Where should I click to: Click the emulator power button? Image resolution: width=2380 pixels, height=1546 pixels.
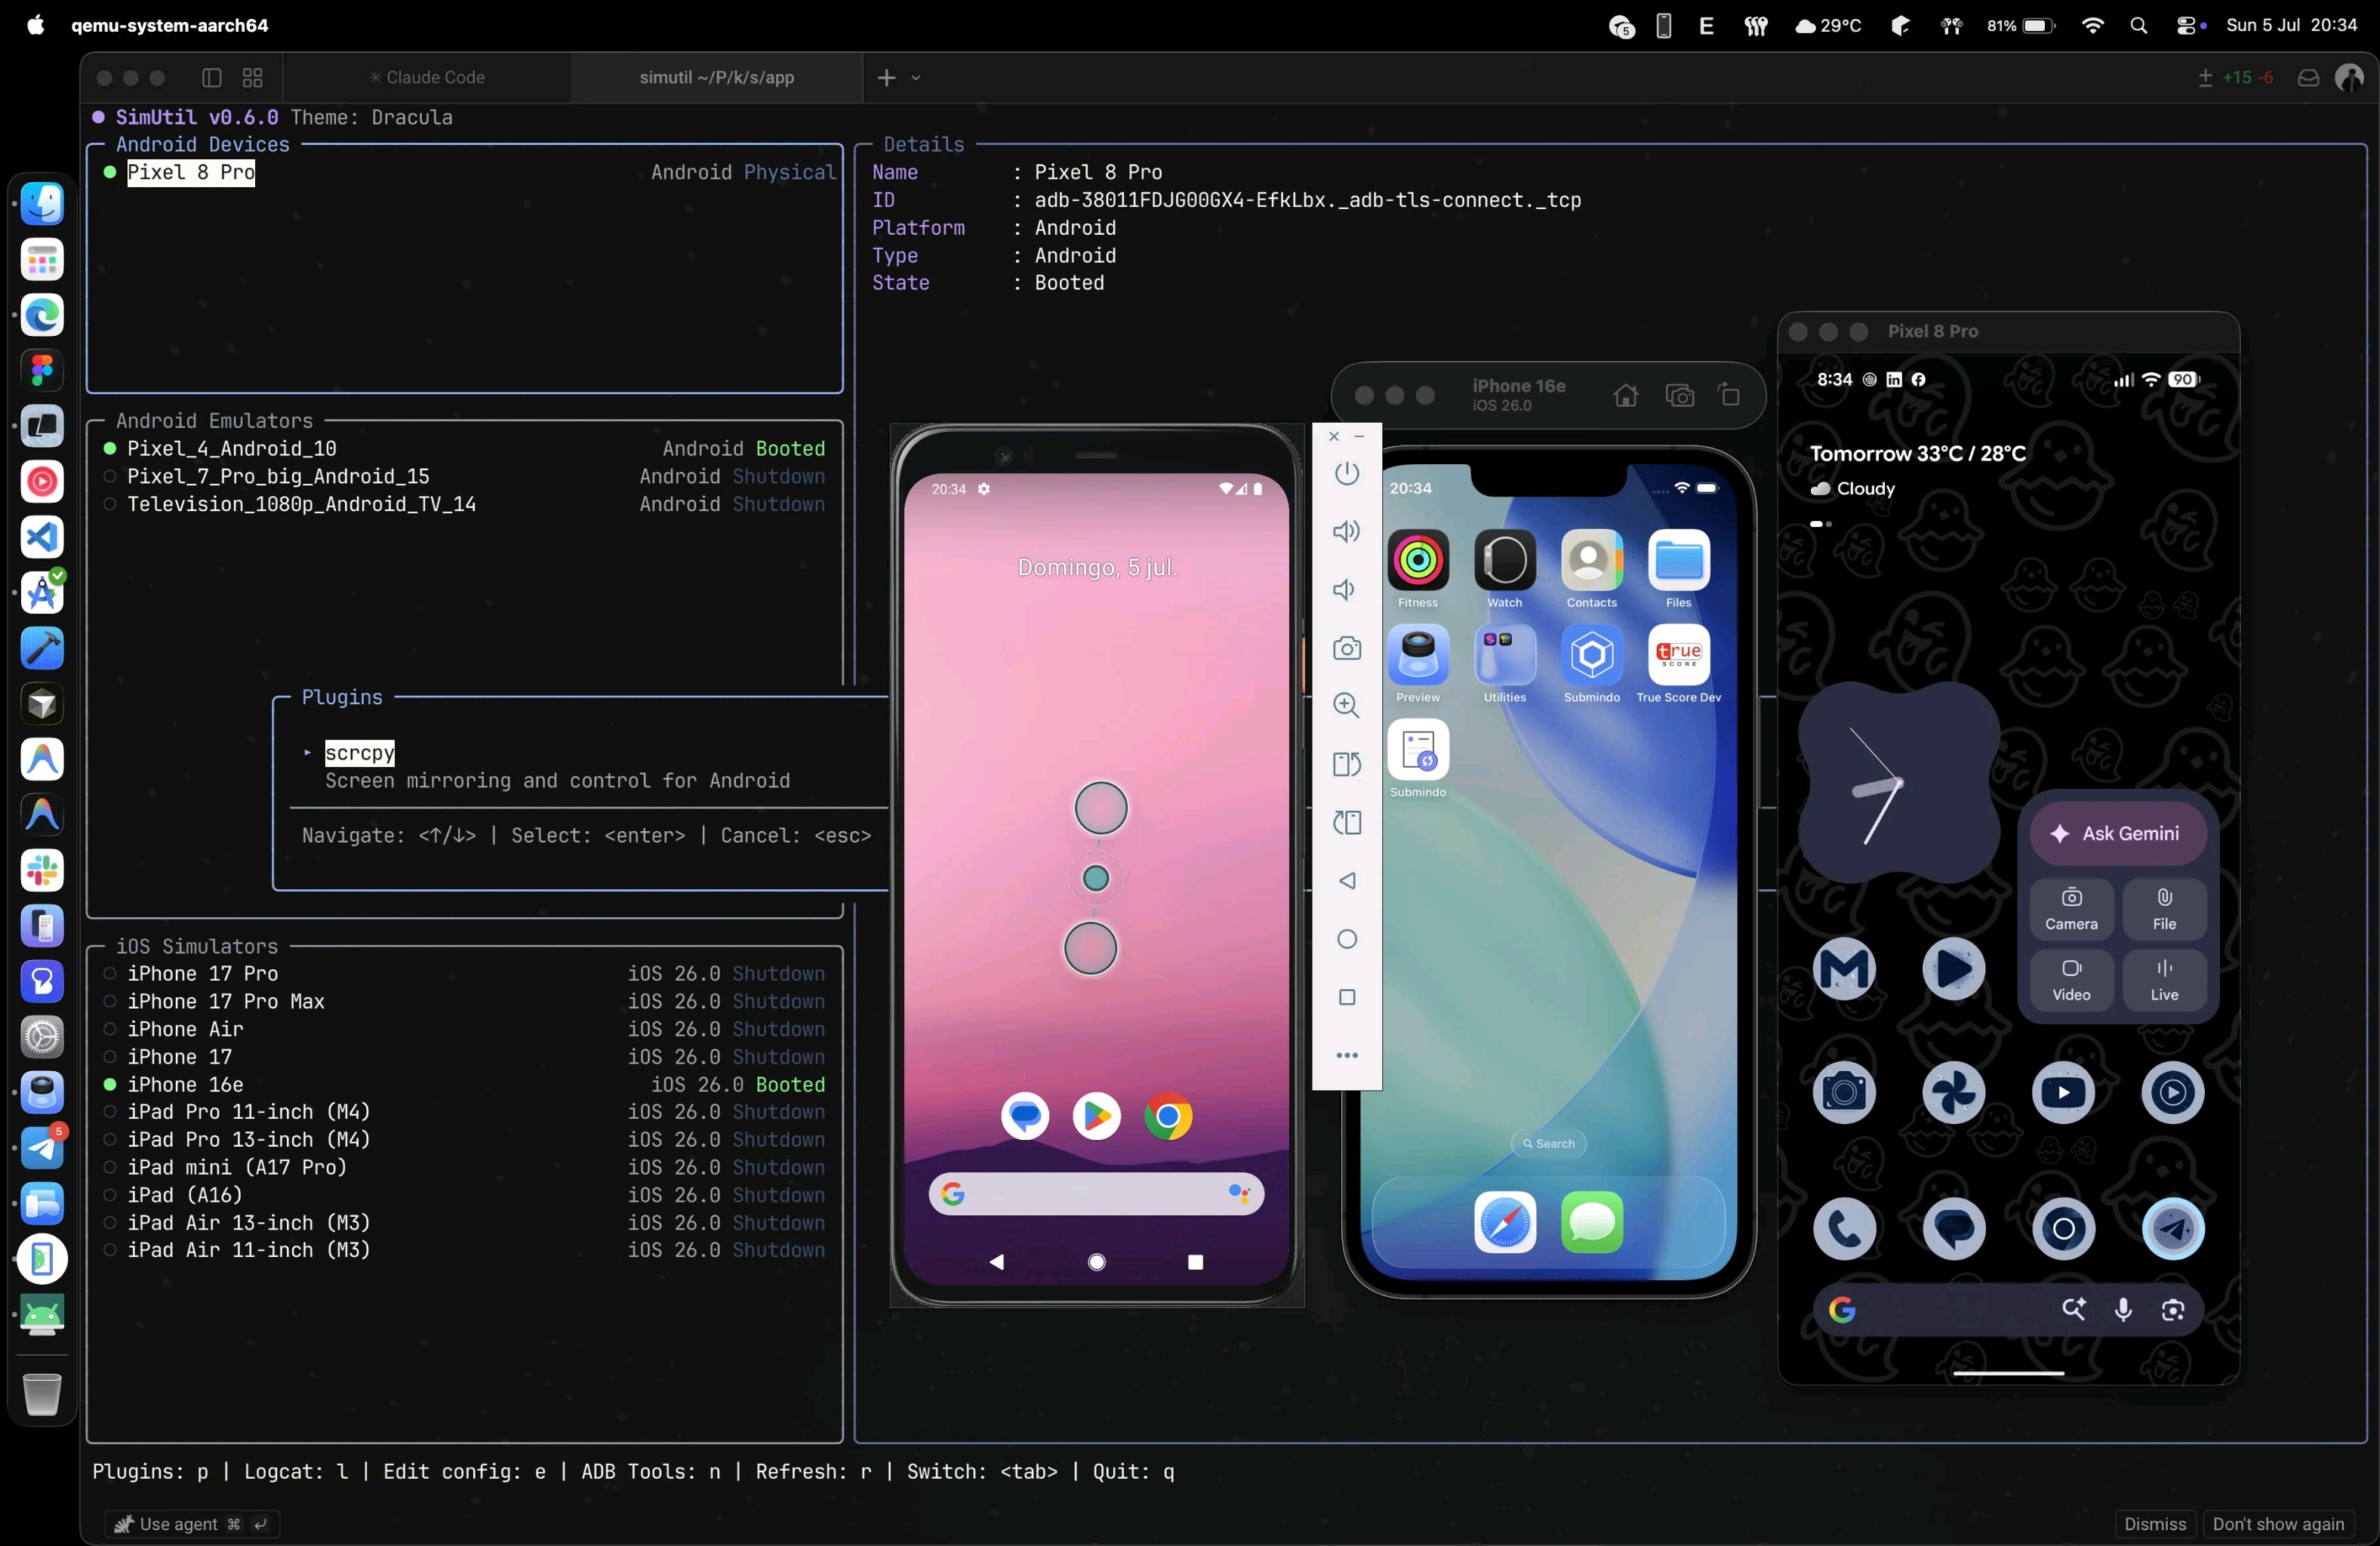[1347, 473]
